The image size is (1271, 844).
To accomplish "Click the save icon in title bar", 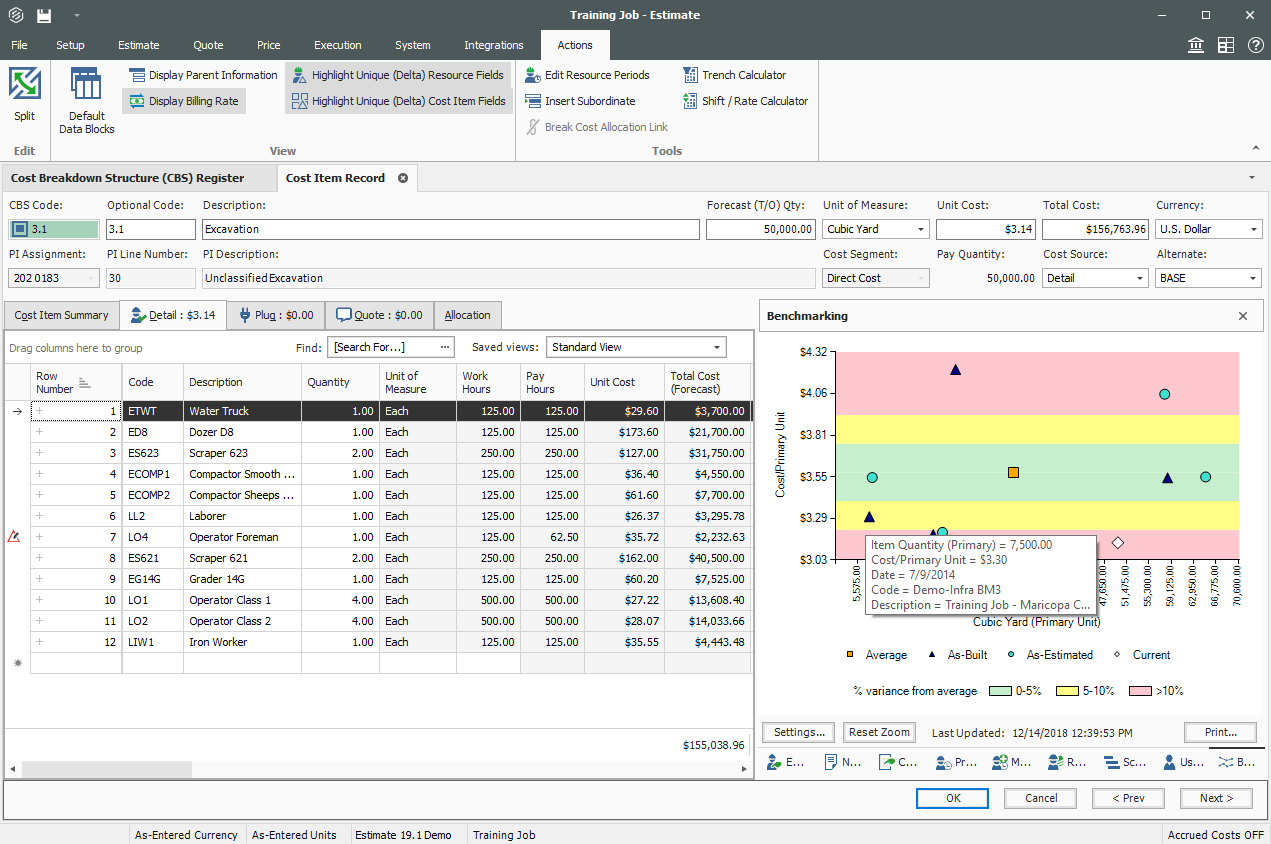I will pyautogui.click(x=44, y=15).
